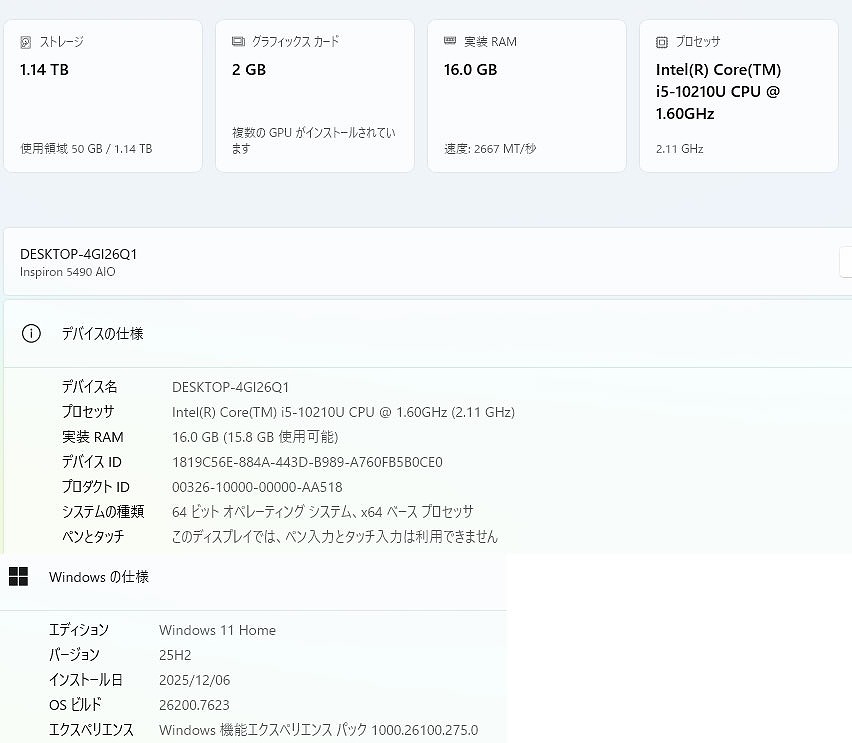This screenshot has height=743, width=852.
Task: Click the 速度 2667 MT/秒 RAM speed text
Action: [490, 149]
